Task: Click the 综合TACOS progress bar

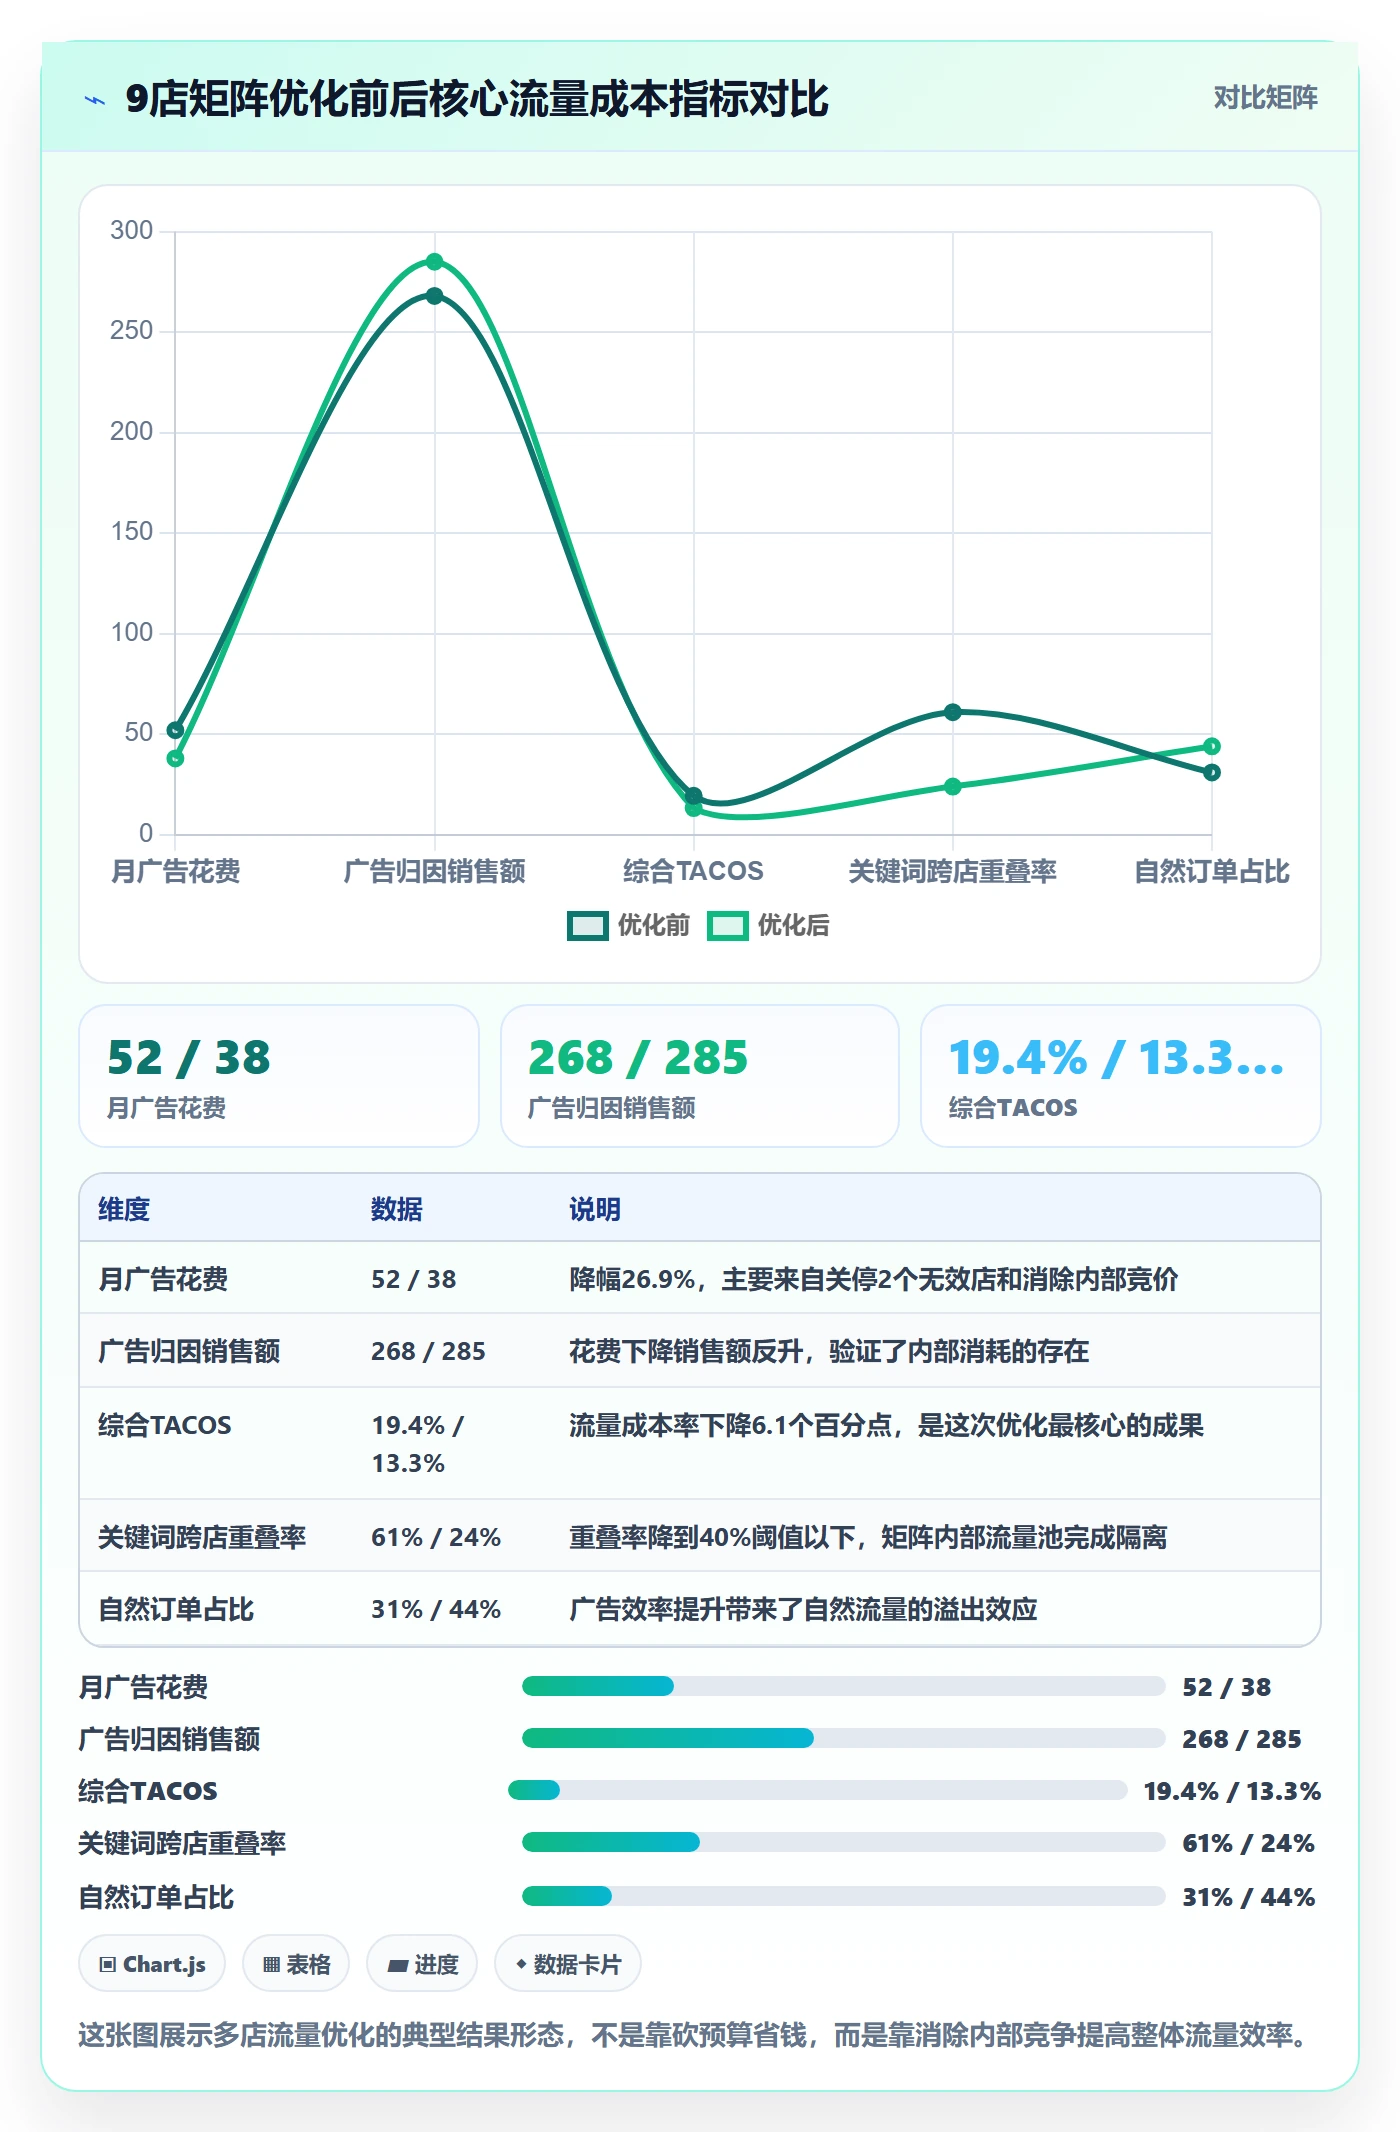Action: (817, 1791)
